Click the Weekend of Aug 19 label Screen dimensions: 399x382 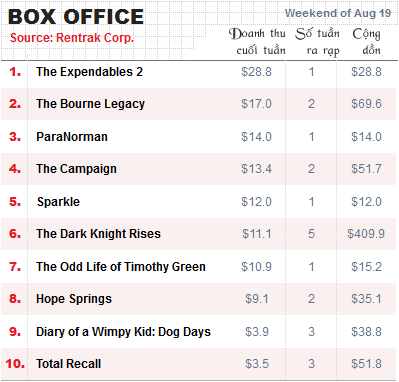(338, 13)
